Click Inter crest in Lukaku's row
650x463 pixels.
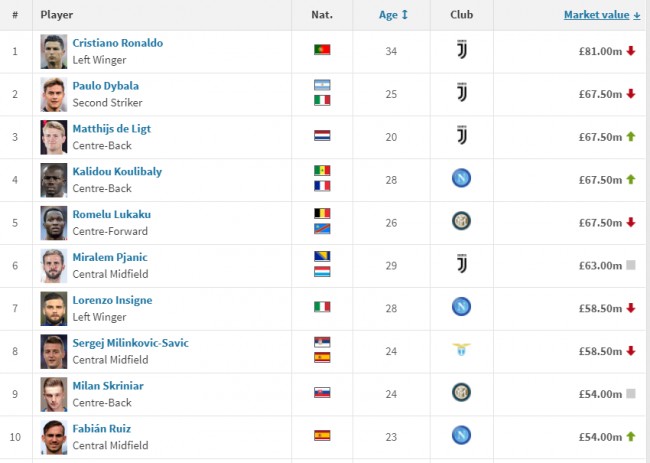[461, 222]
